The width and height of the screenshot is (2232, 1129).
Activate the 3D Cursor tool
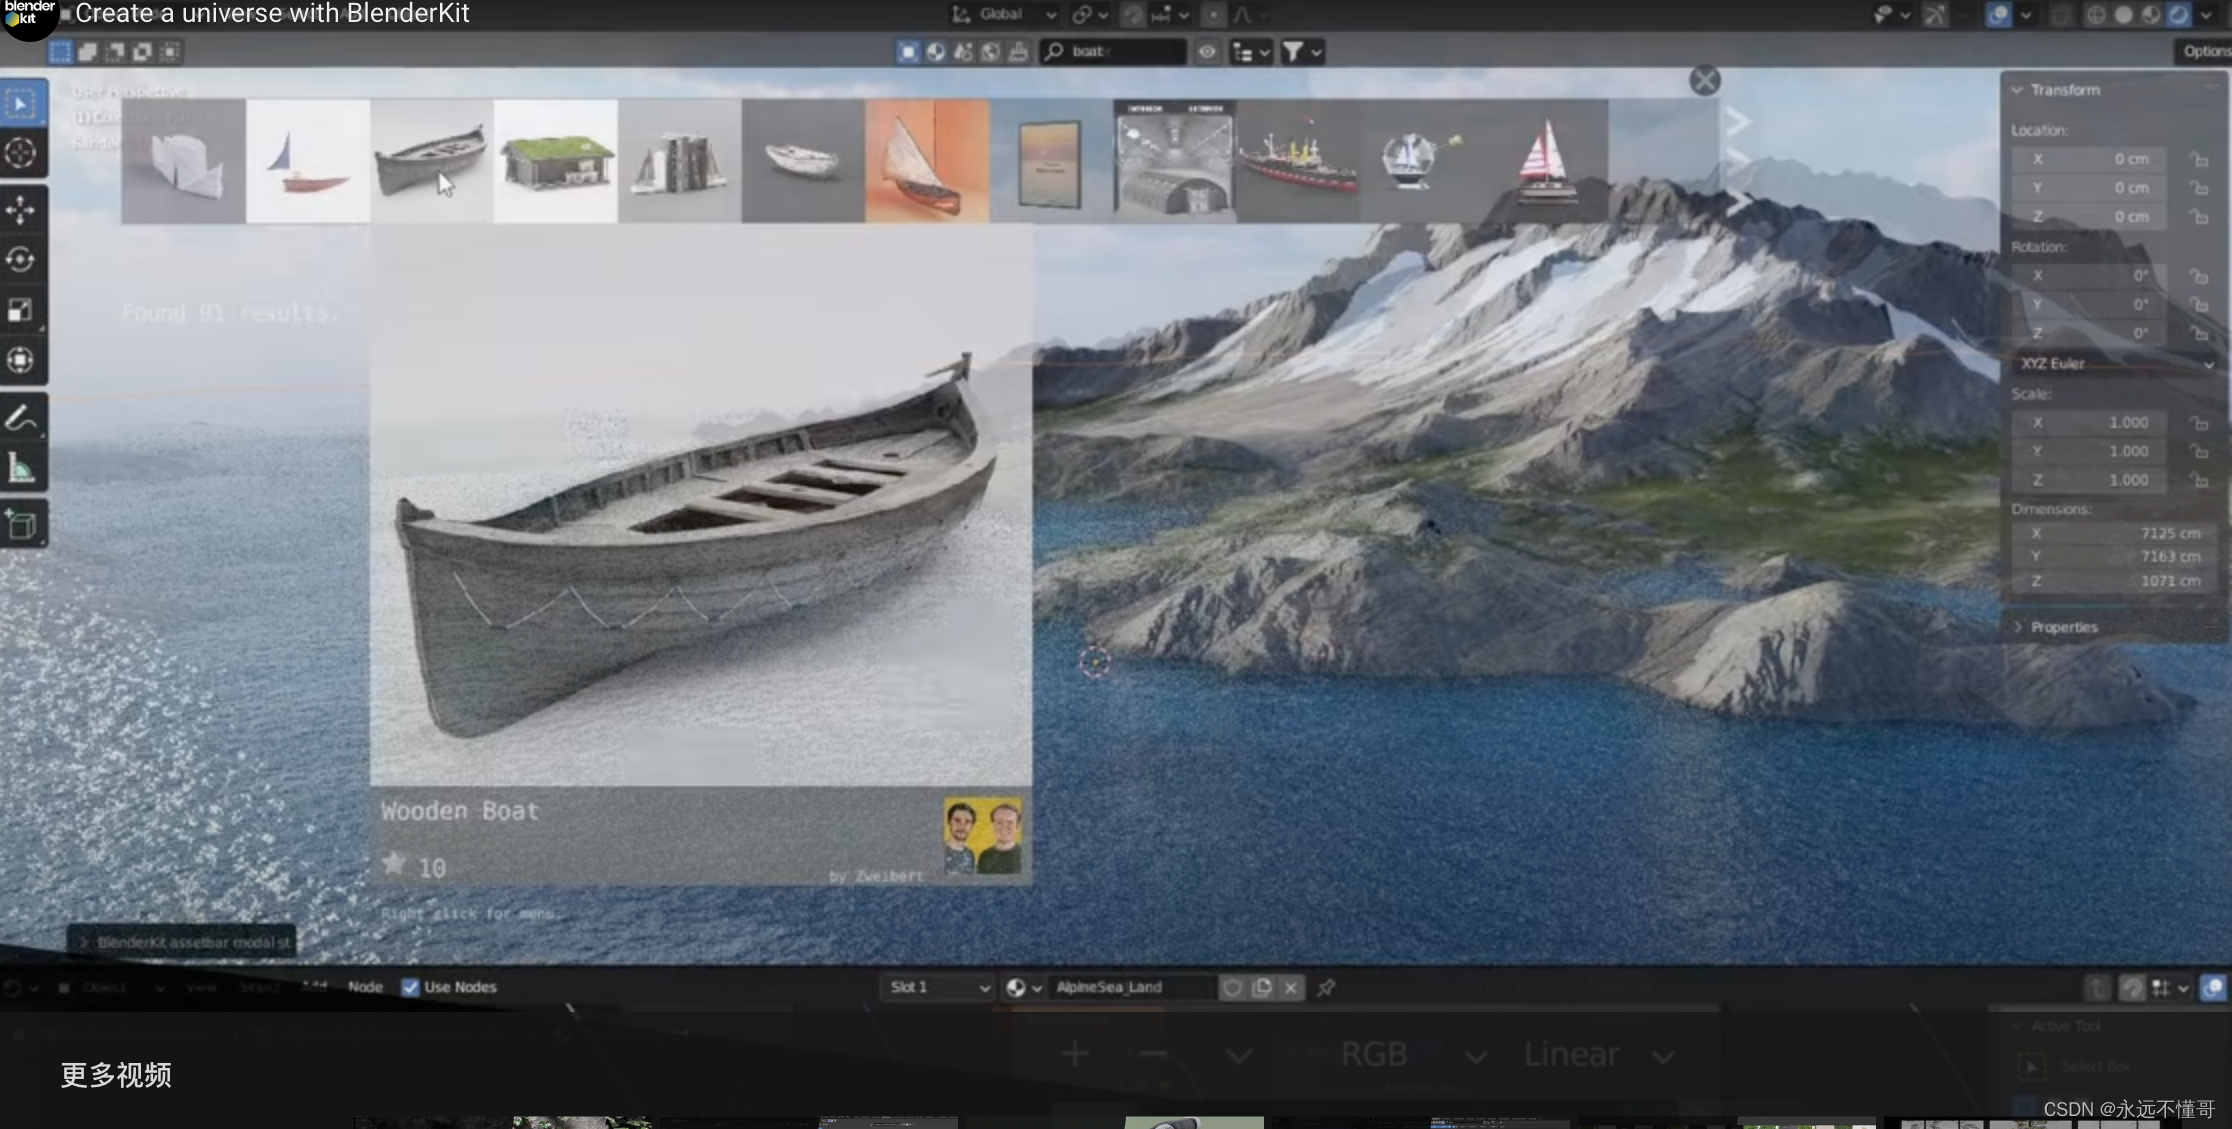point(21,153)
